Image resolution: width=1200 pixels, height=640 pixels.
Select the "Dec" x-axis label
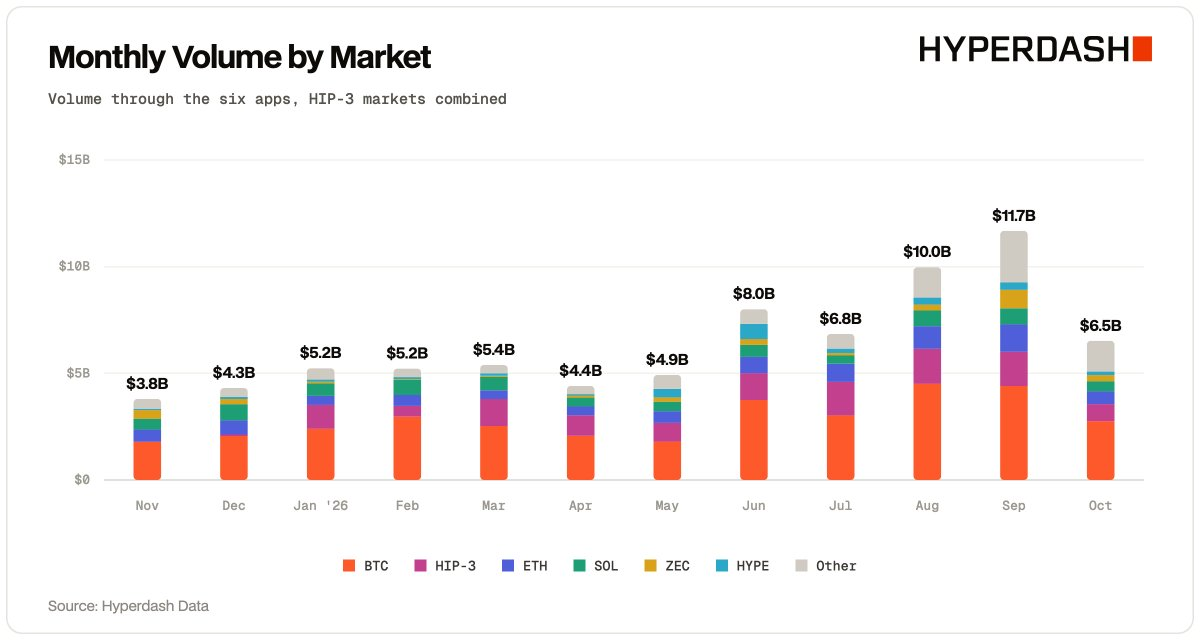pos(234,506)
